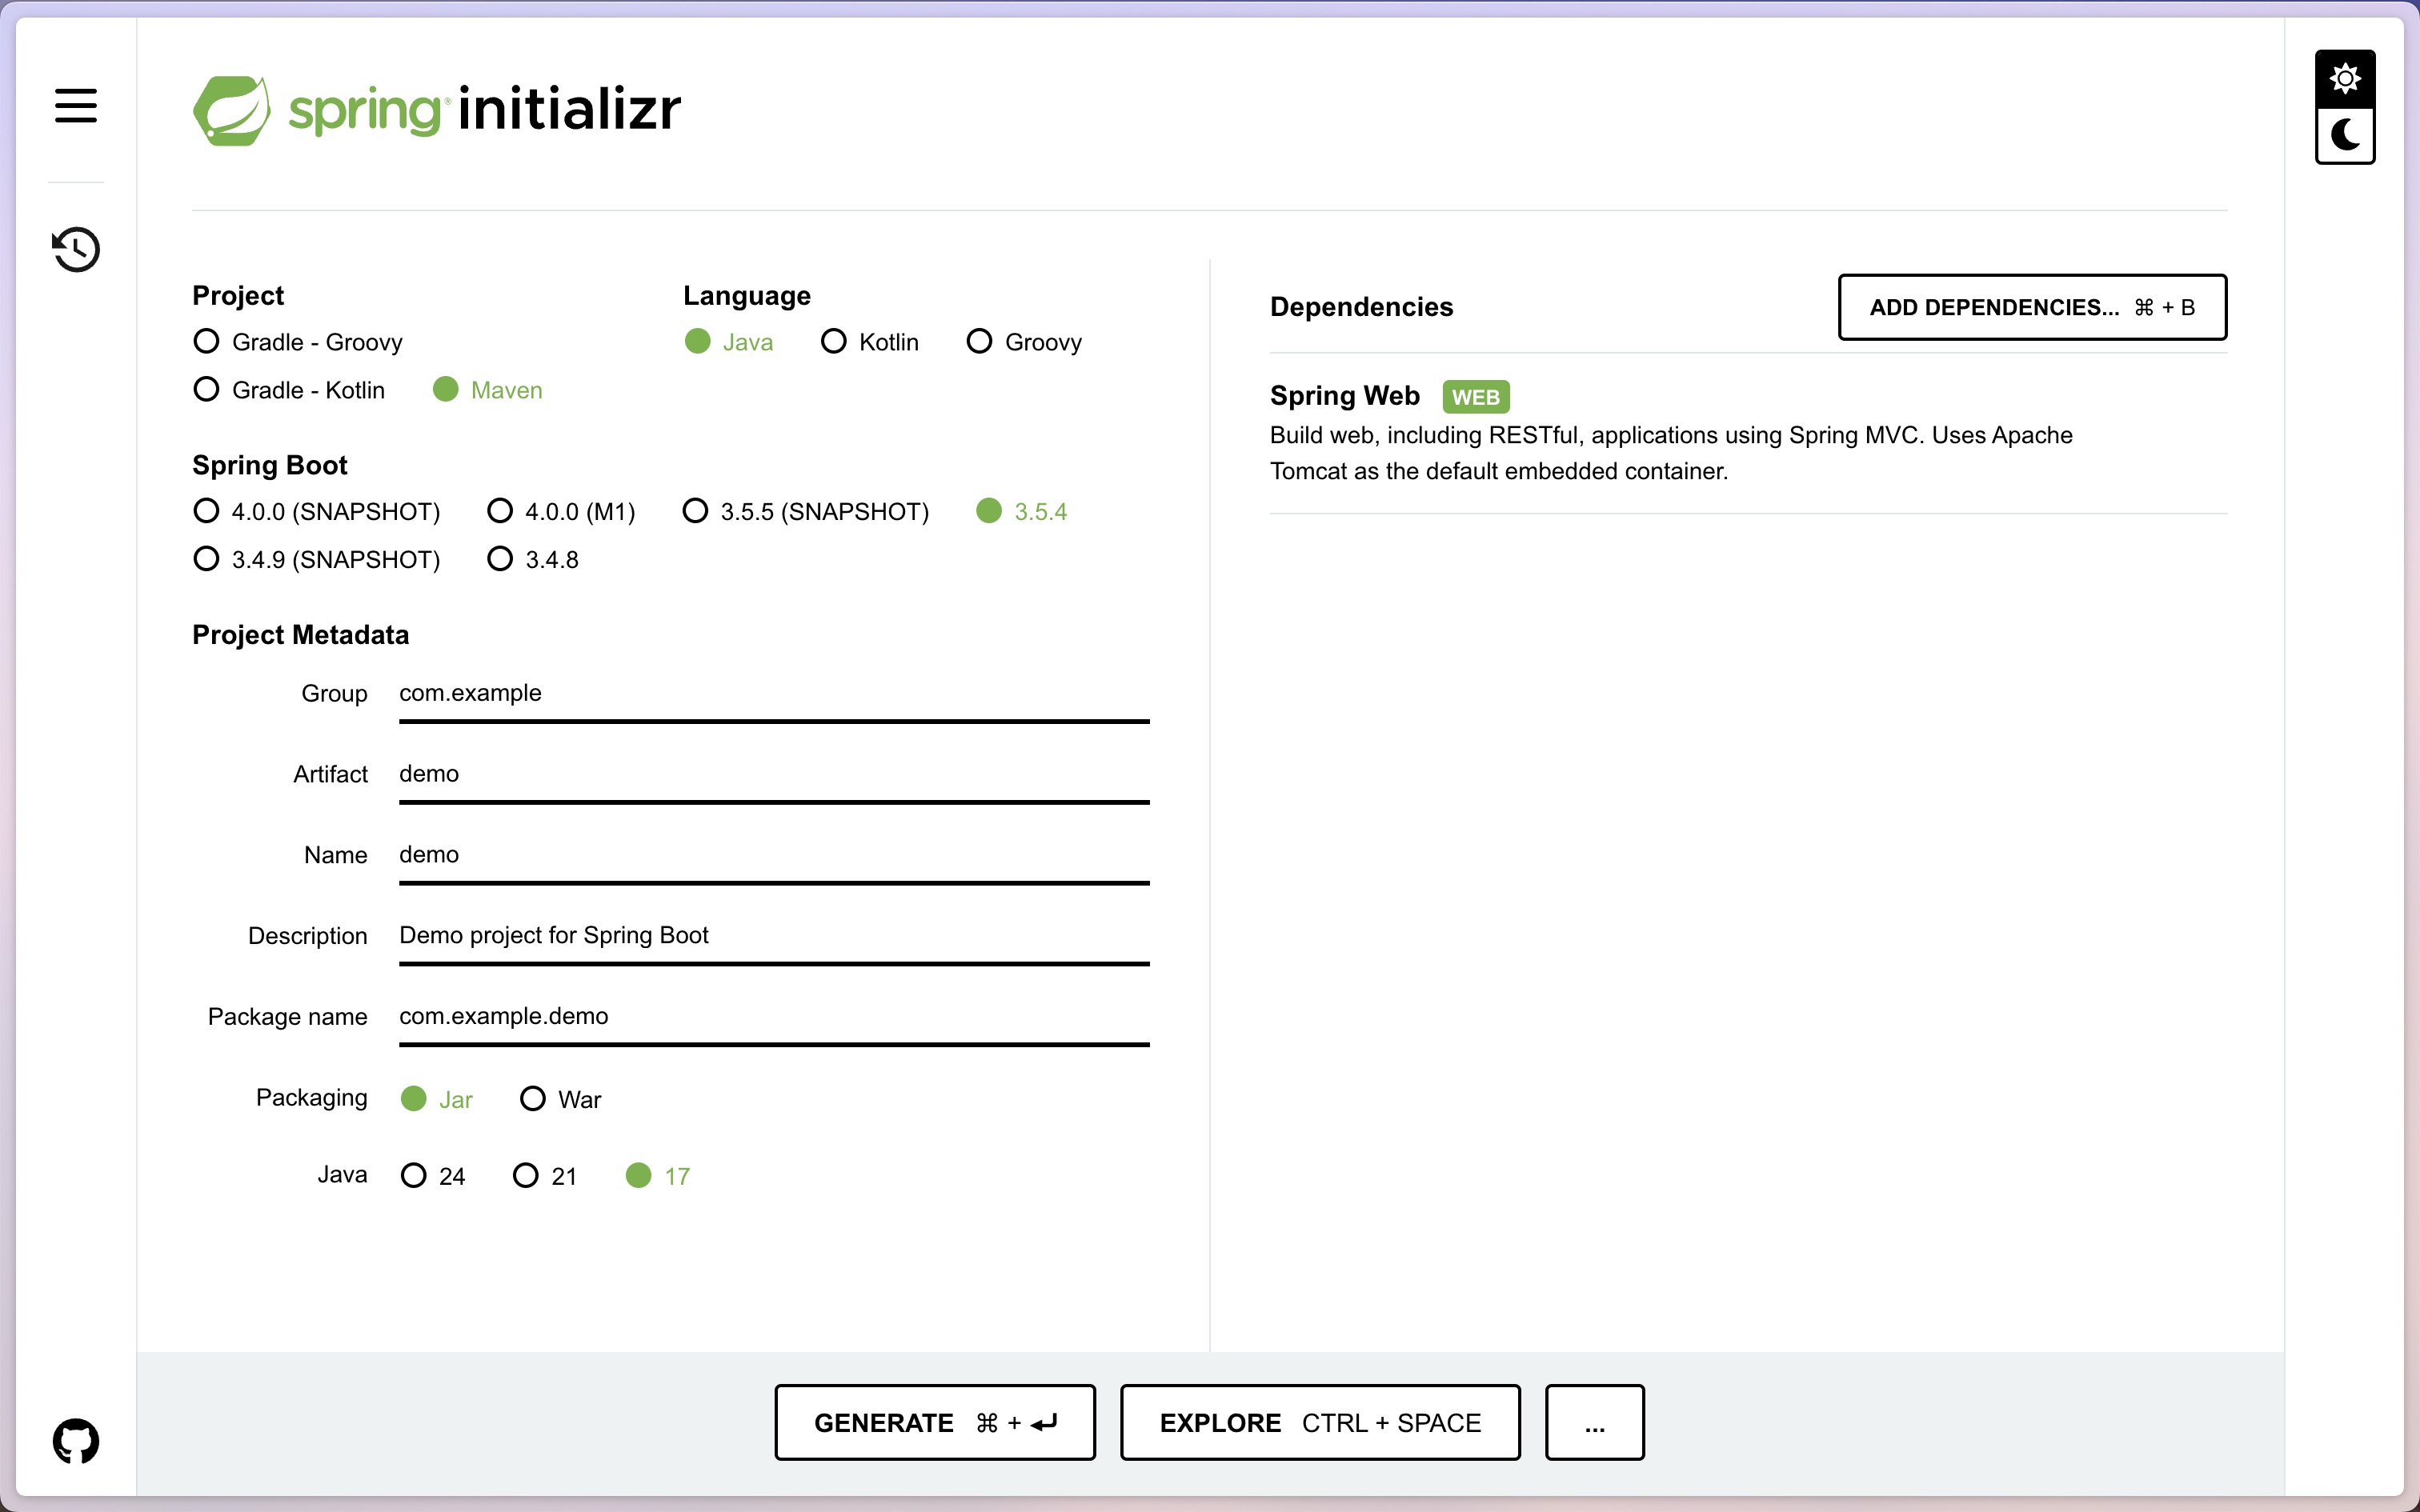Select Spring Boot 3.5.5 (SNAPSHOT)
This screenshot has height=1512, width=2420.
click(x=806, y=511)
